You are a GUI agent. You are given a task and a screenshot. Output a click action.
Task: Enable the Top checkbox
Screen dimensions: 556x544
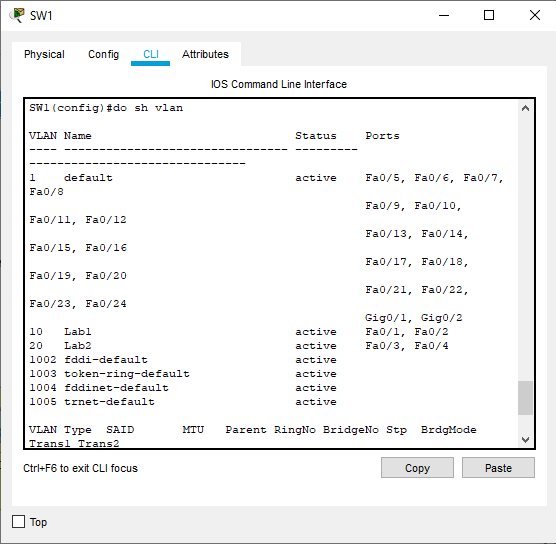pos(18,521)
